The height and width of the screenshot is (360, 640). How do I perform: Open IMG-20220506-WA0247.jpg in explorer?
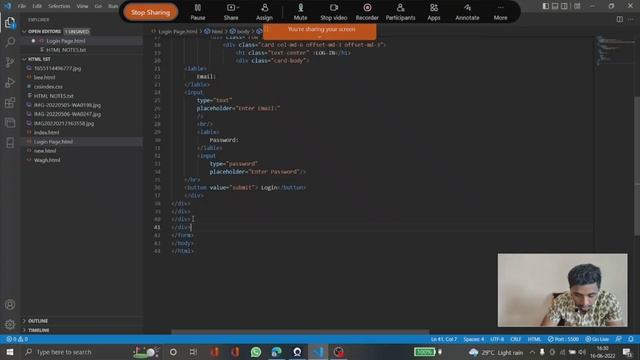click(82, 114)
